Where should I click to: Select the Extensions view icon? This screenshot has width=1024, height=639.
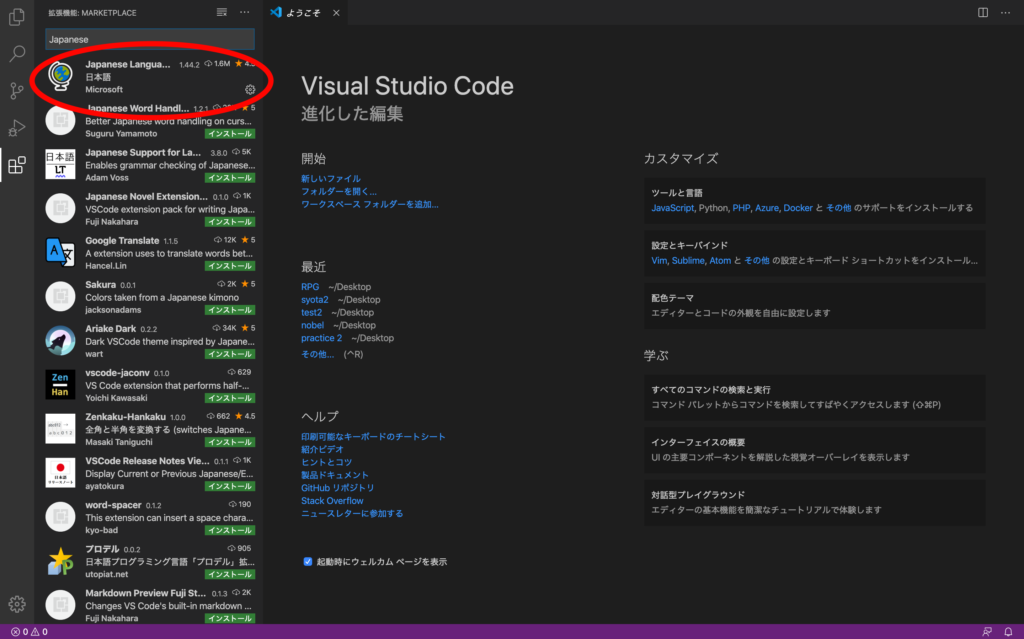click(x=17, y=165)
